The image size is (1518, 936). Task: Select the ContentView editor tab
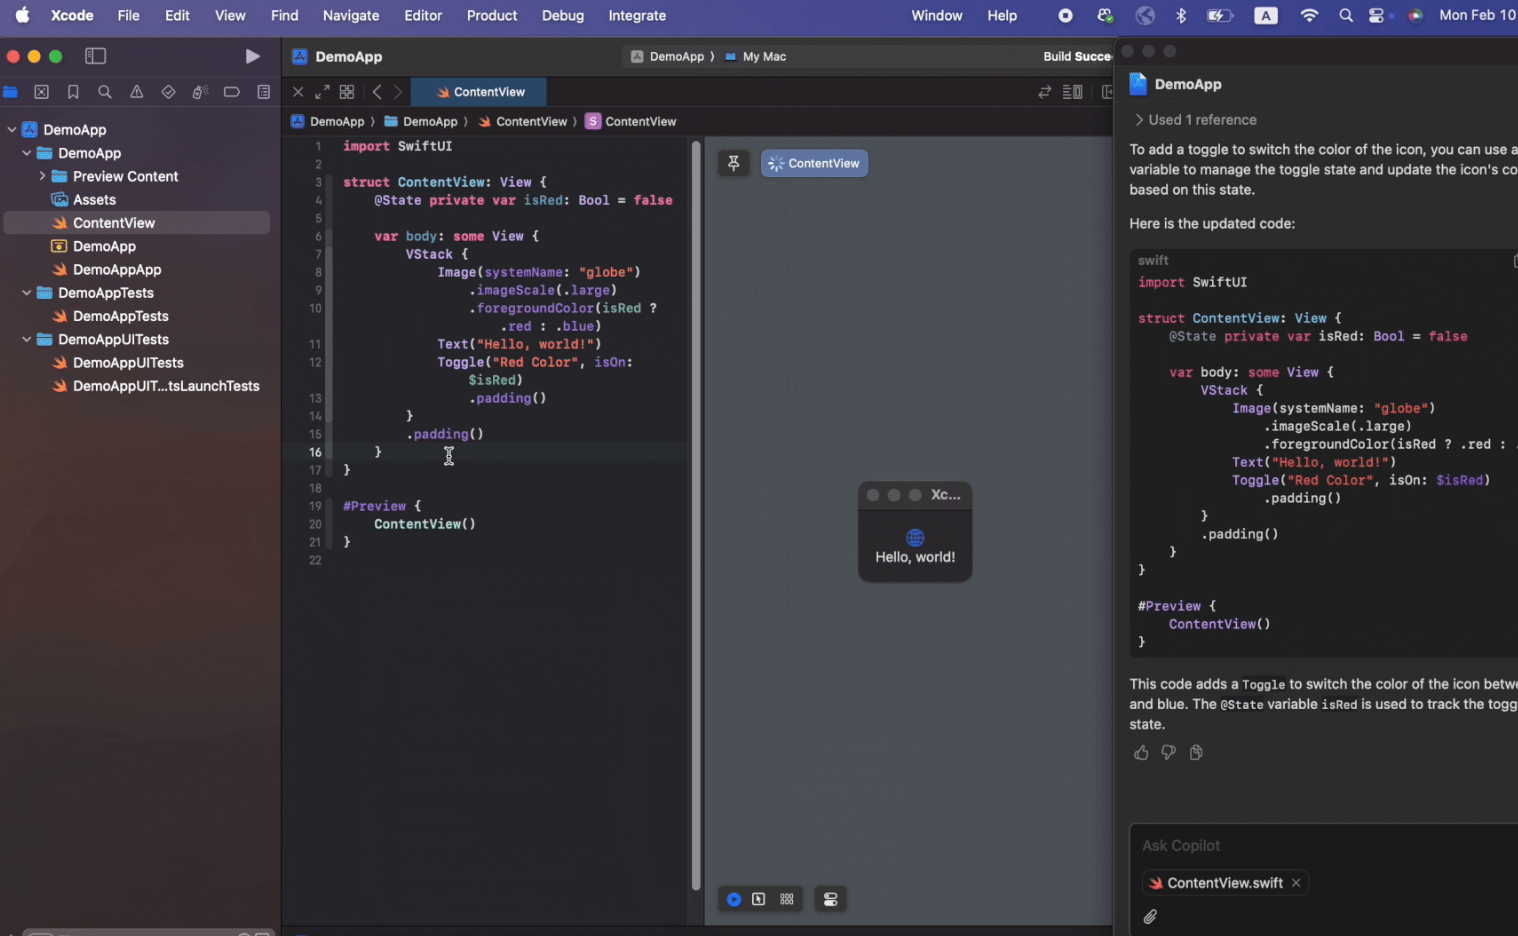point(479,92)
